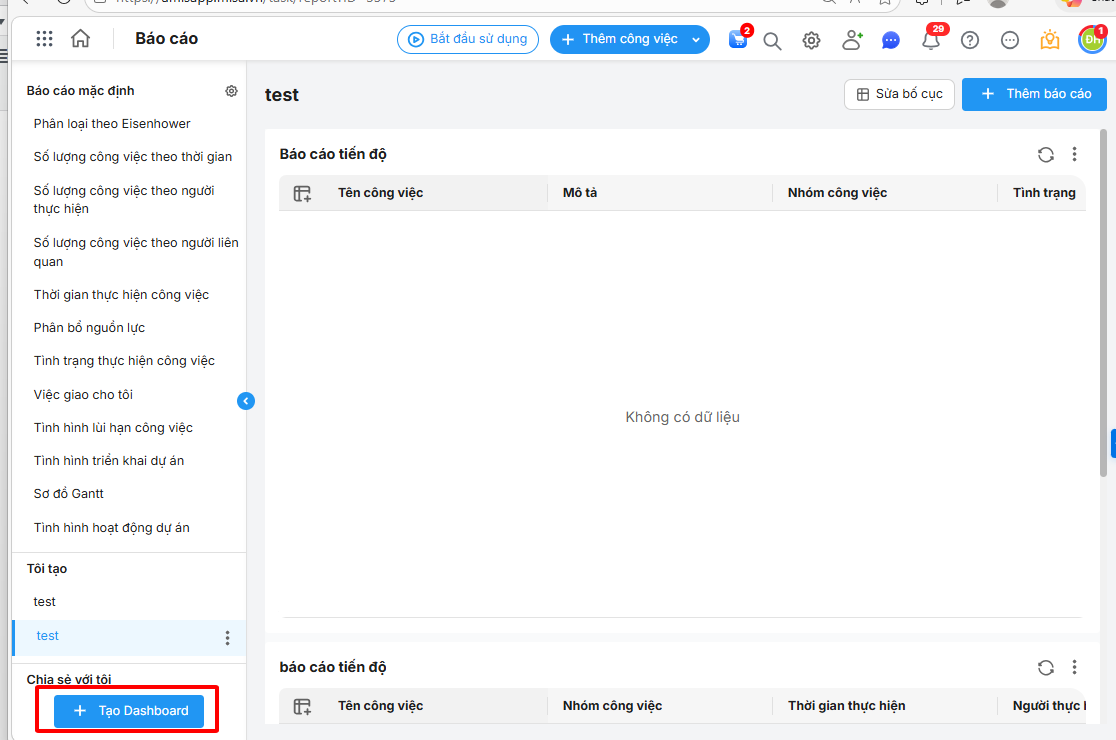
Task: Click the Tạo Dashboard button
Action: [x=129, y=711]
